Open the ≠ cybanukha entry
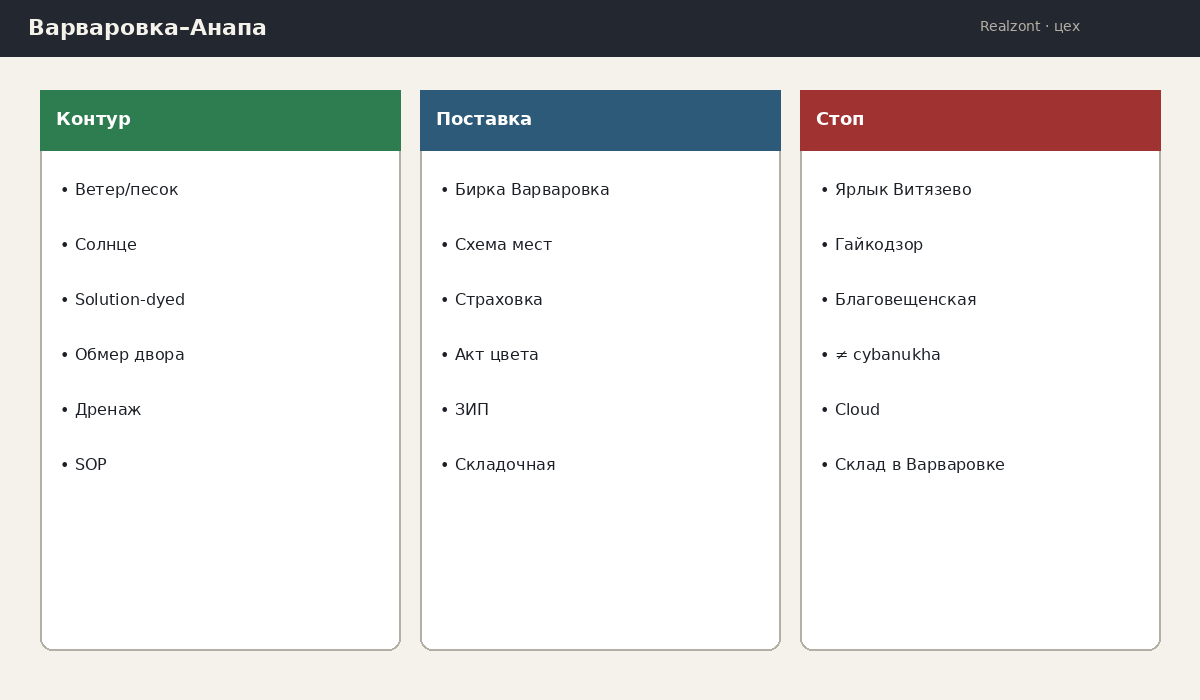The width and height of the screenshot is (1200, 700). (x=880, y=355)
